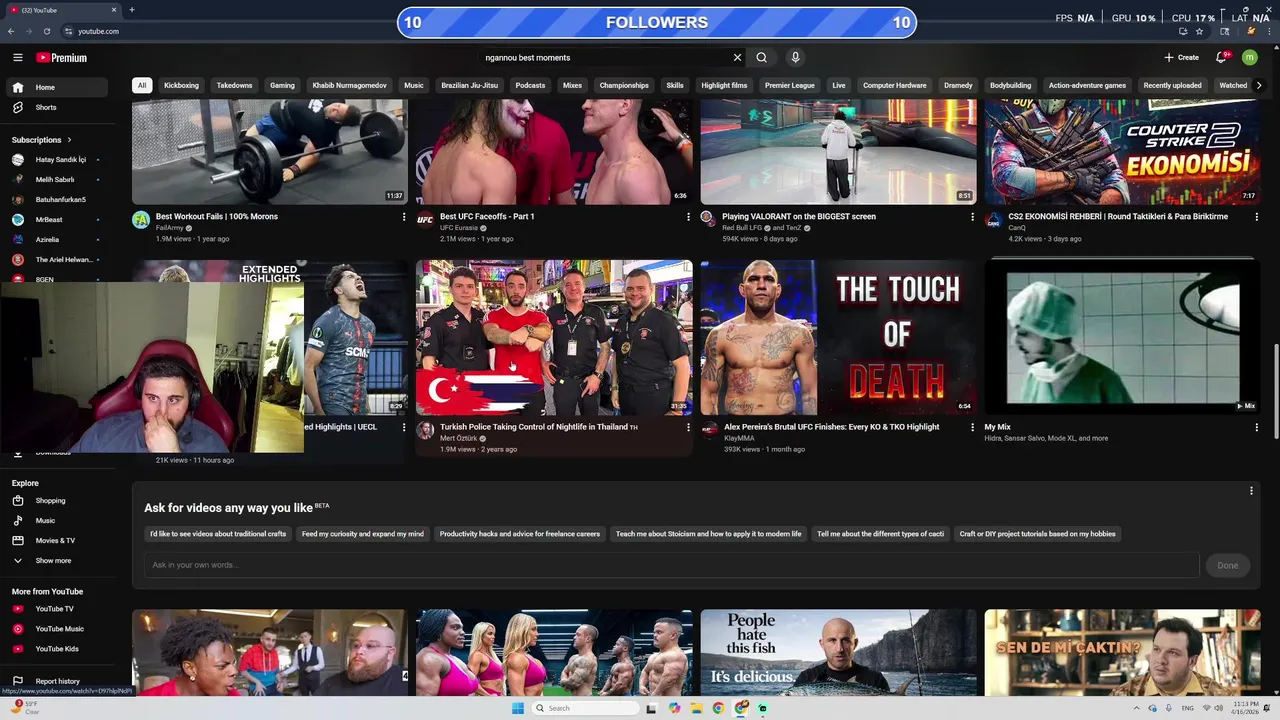The height and width of the screenshot is (720, 1280).
Task: Open Shorts in the sidebar
Action: (x=58, y=107)
